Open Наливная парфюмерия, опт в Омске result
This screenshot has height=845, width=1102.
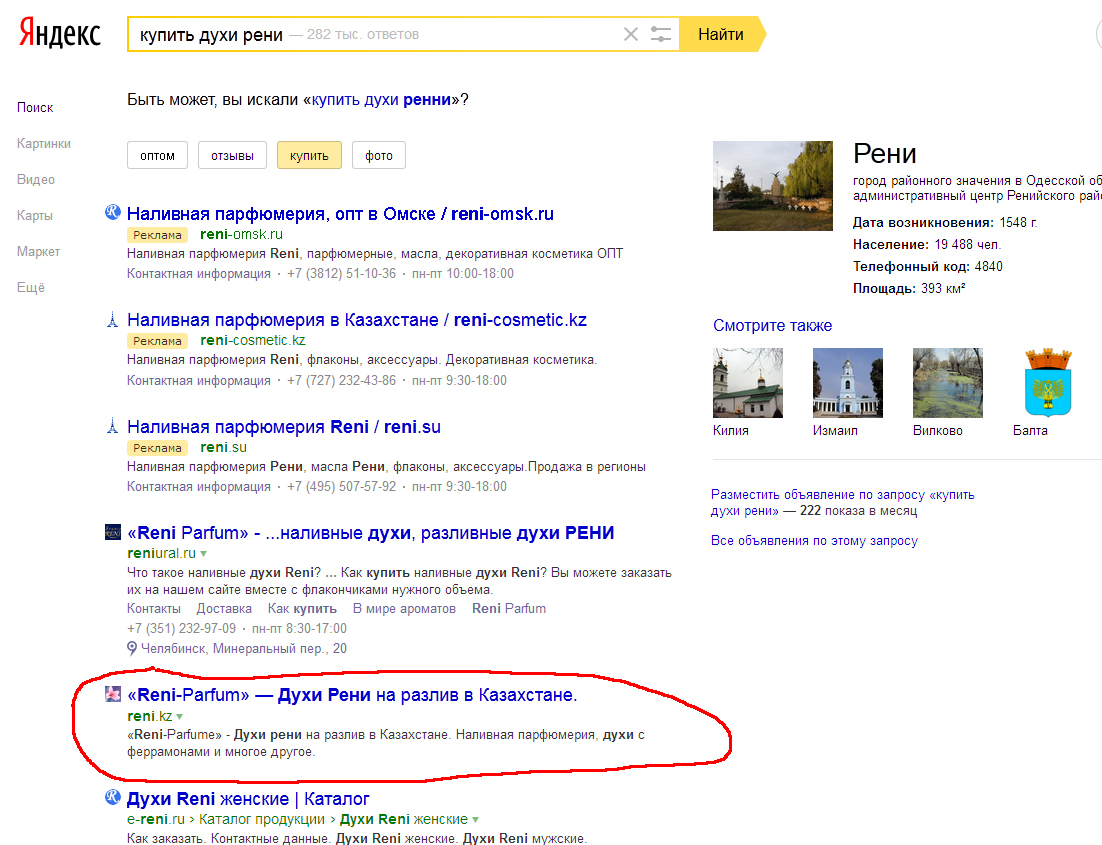340,214
